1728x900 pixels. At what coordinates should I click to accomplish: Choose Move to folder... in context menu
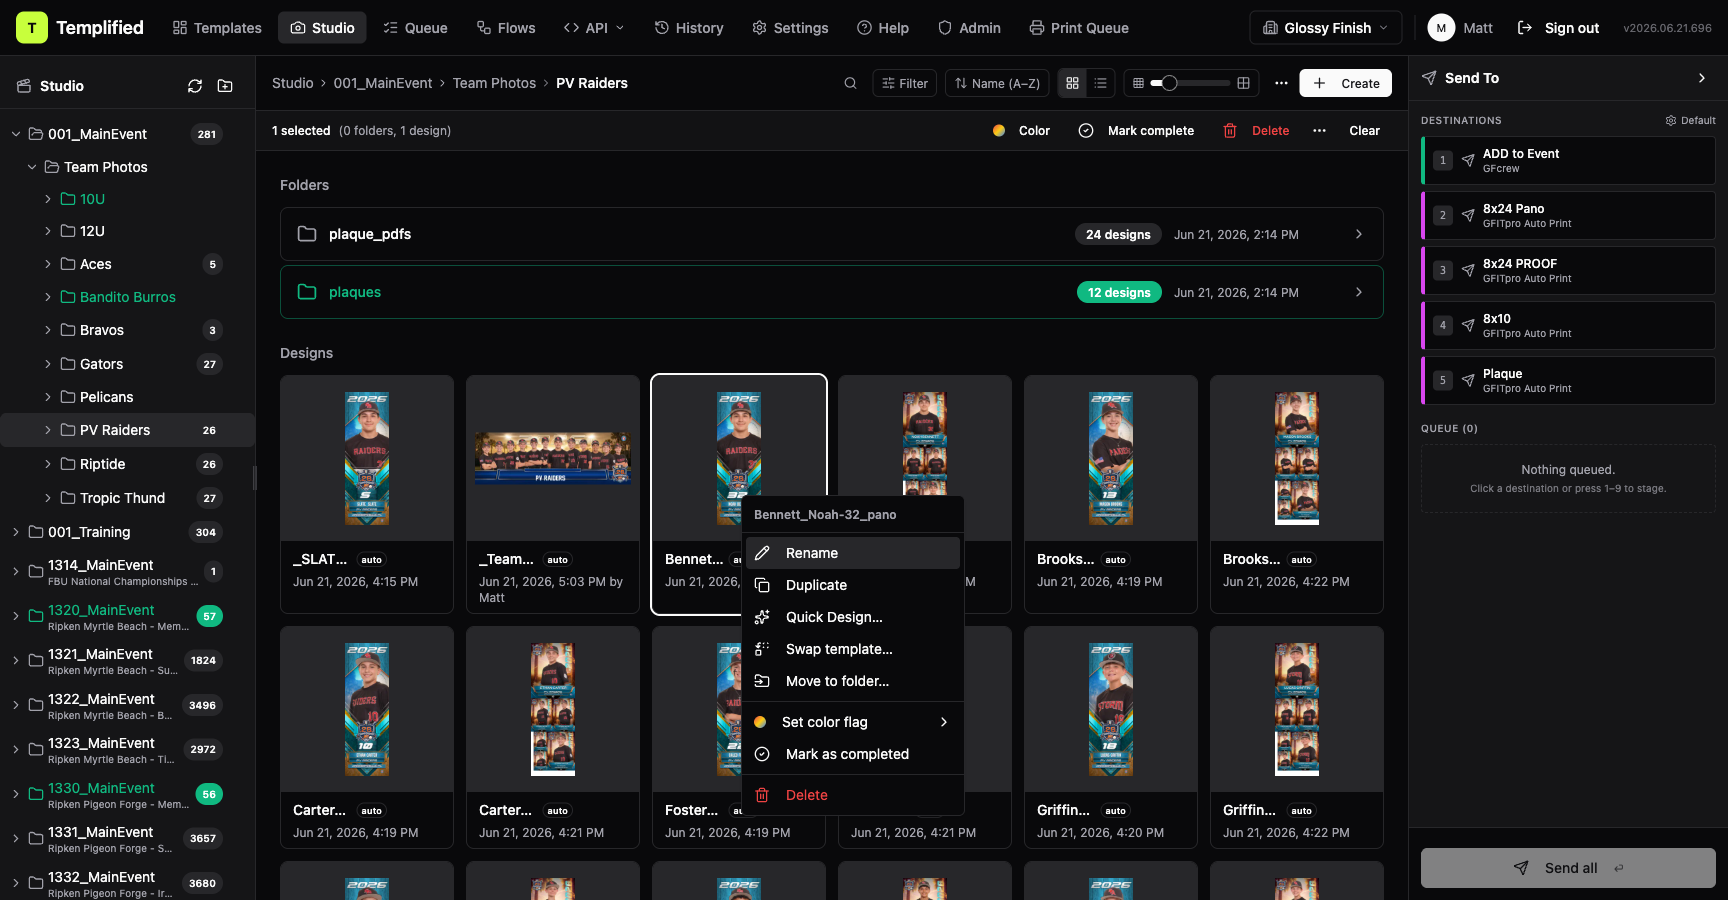[853, 681]
